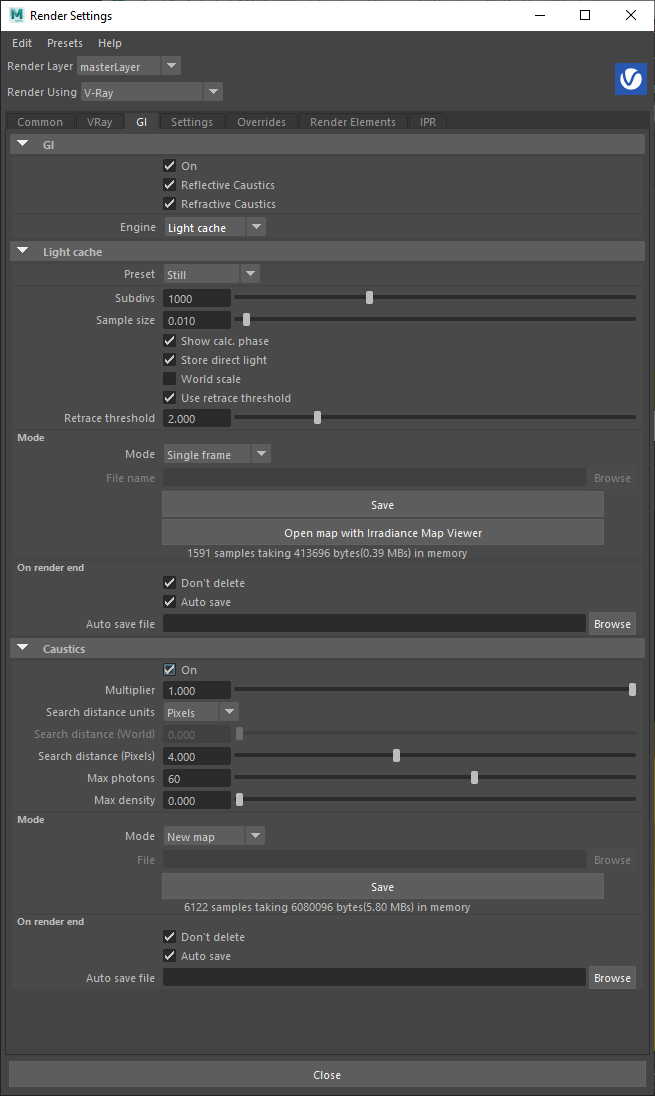Collapse the Caustics section arrow

23,649
